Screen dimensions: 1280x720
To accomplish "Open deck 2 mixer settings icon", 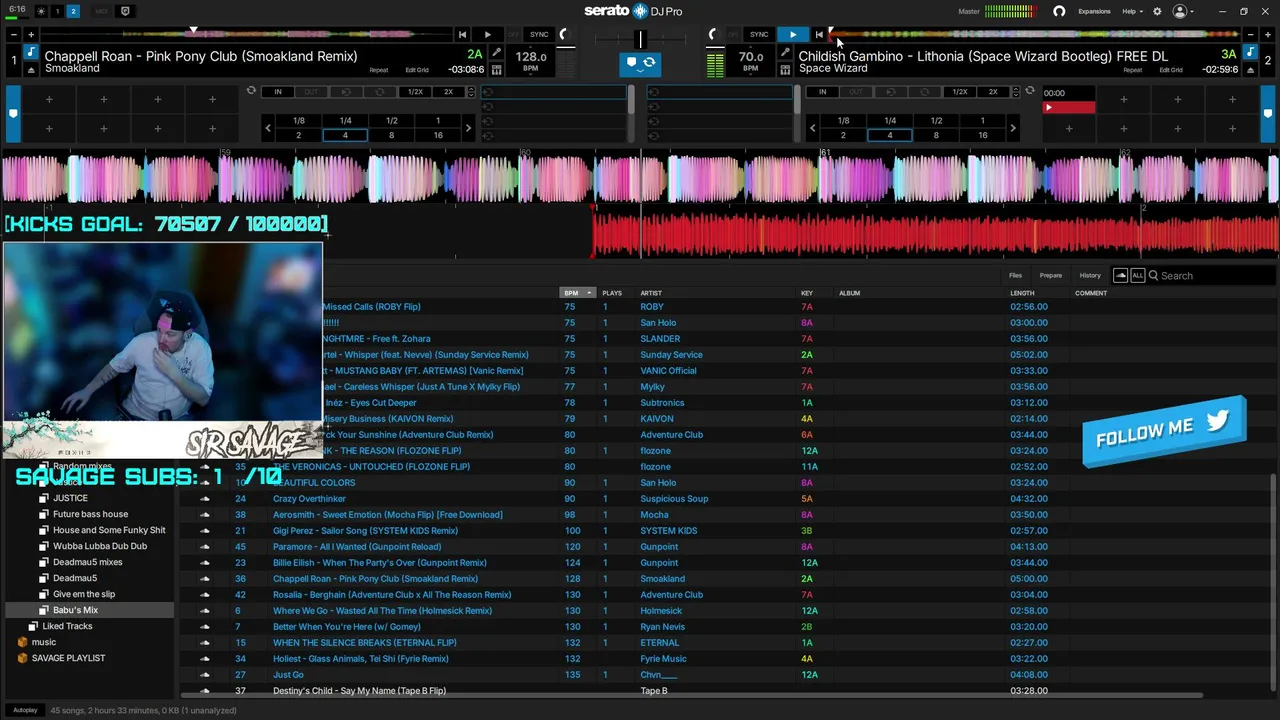I will coord(785,69).
